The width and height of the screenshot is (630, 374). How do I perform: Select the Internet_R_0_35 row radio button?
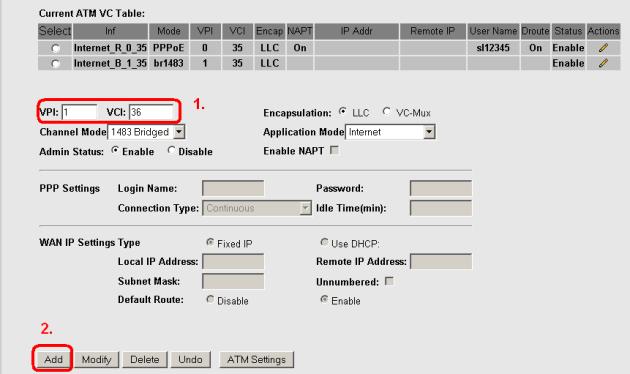(55, 48)
